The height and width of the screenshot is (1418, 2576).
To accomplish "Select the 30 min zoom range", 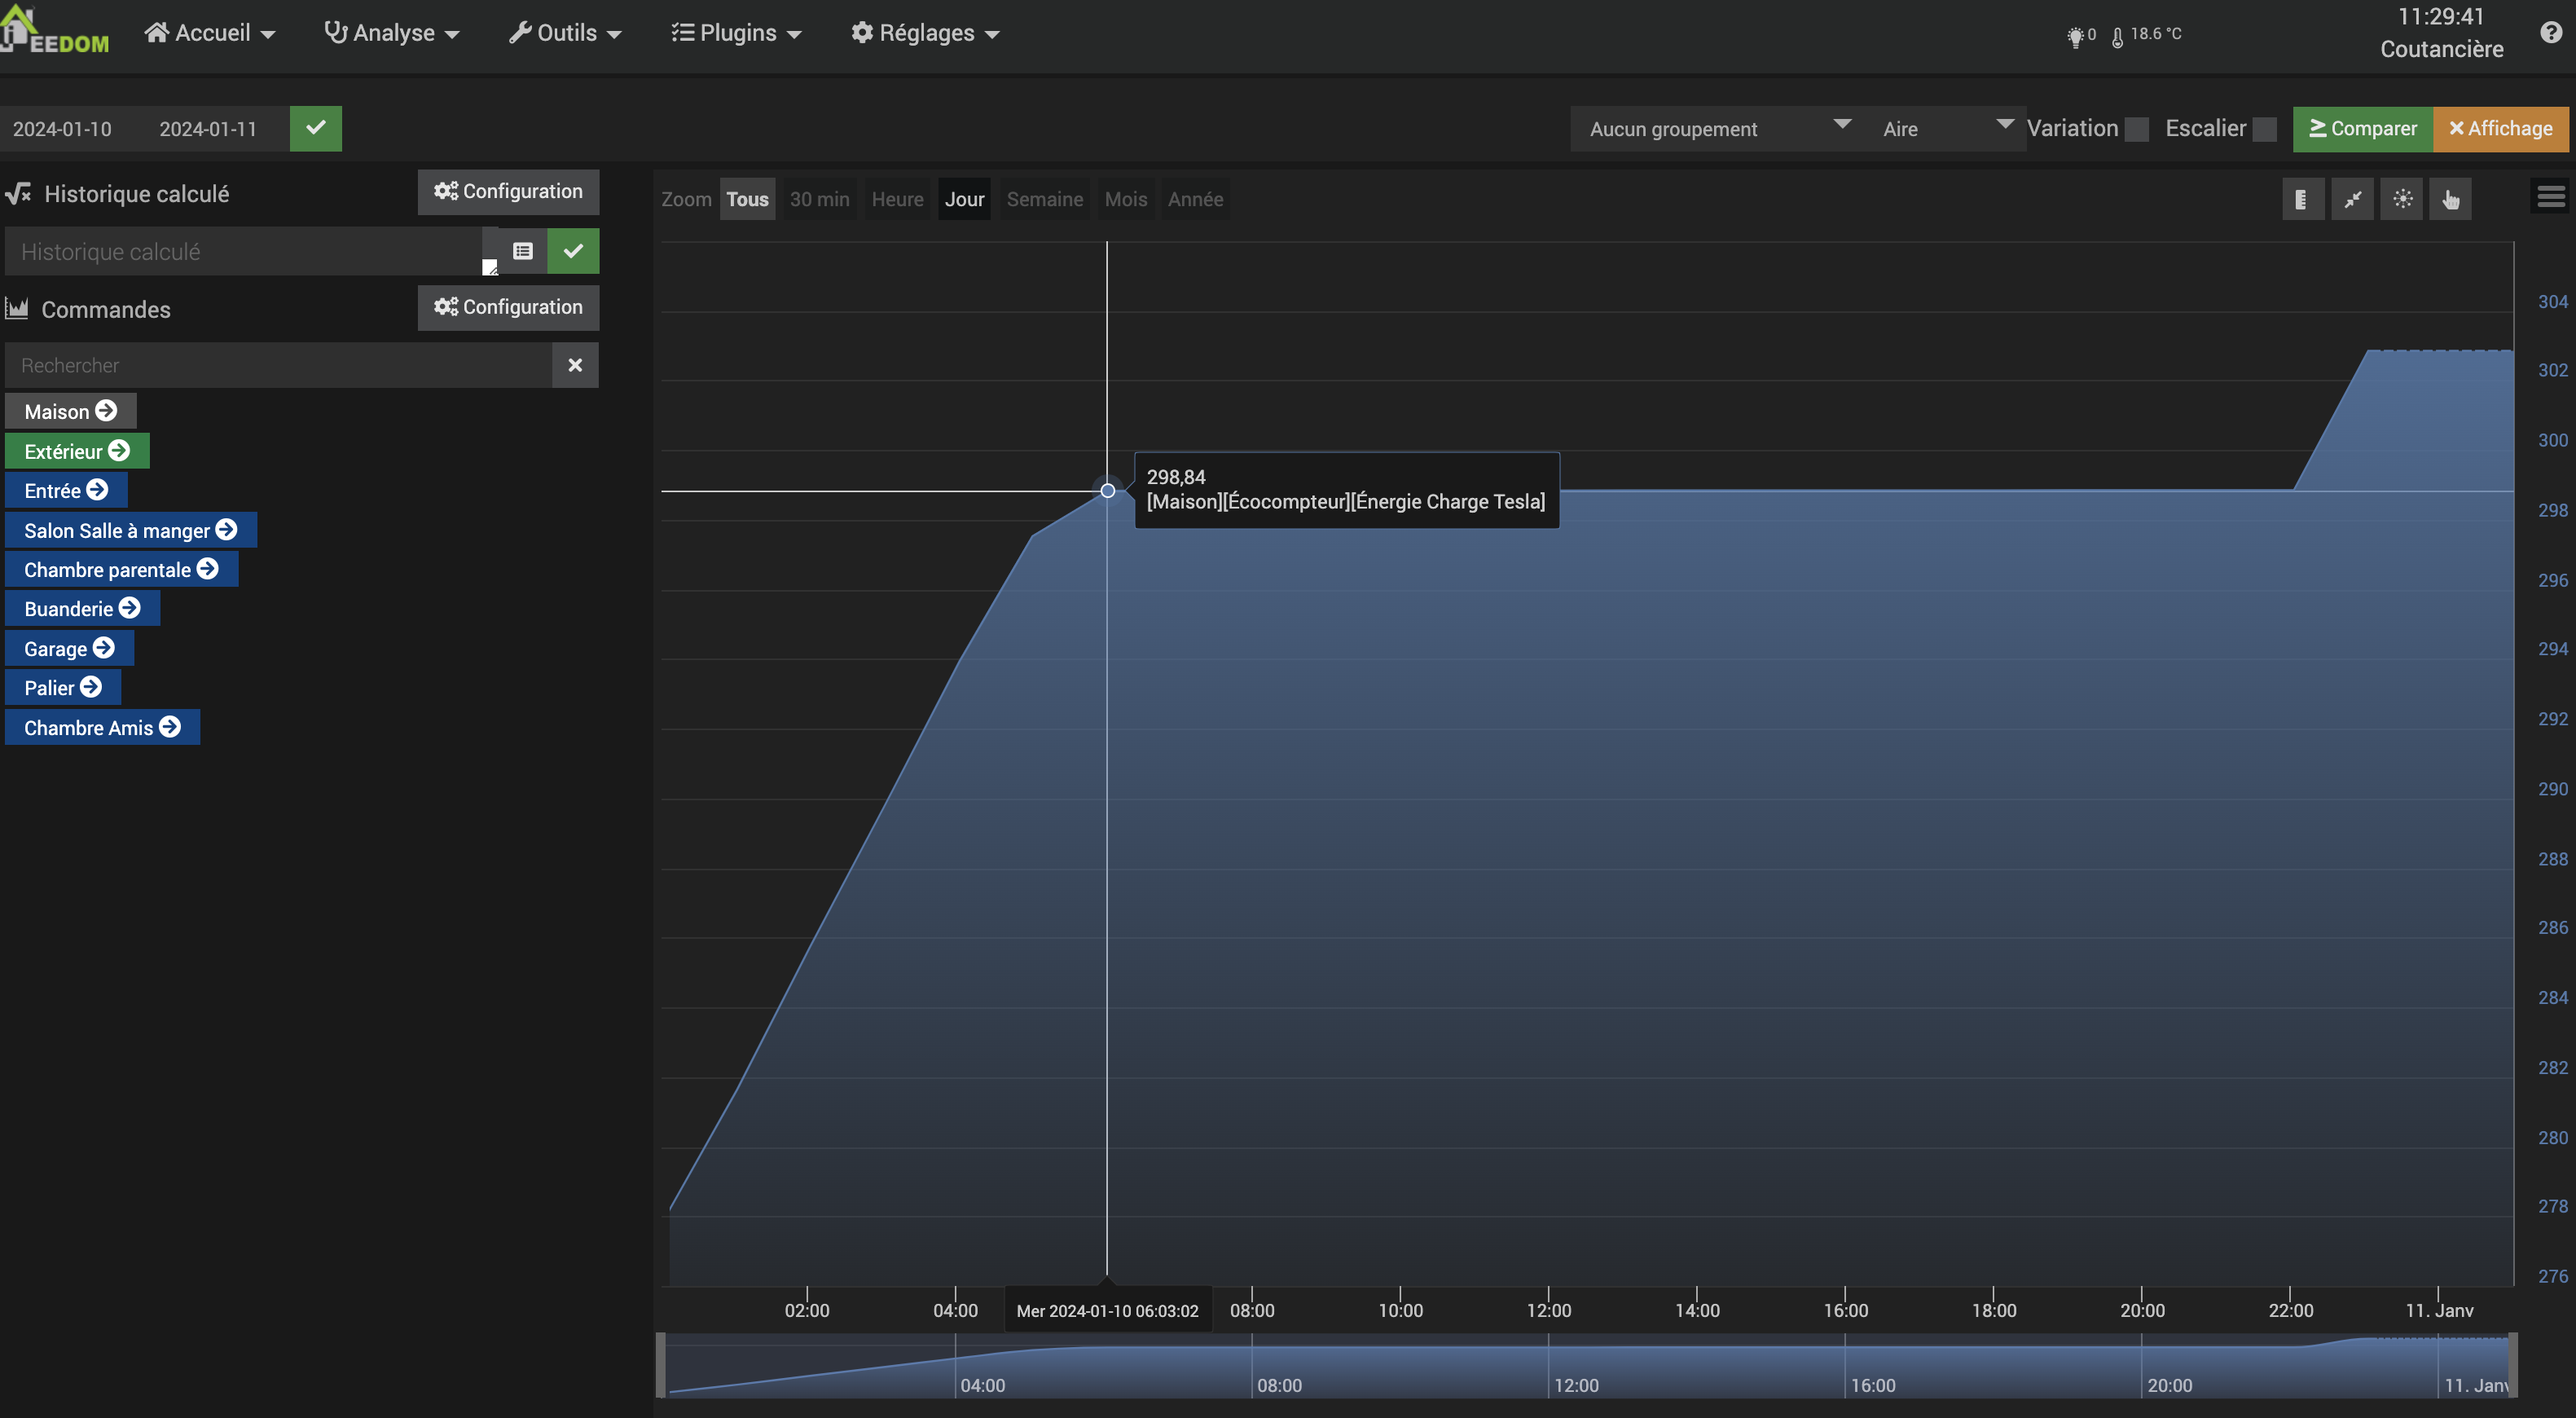I will [x=819, y=199].
